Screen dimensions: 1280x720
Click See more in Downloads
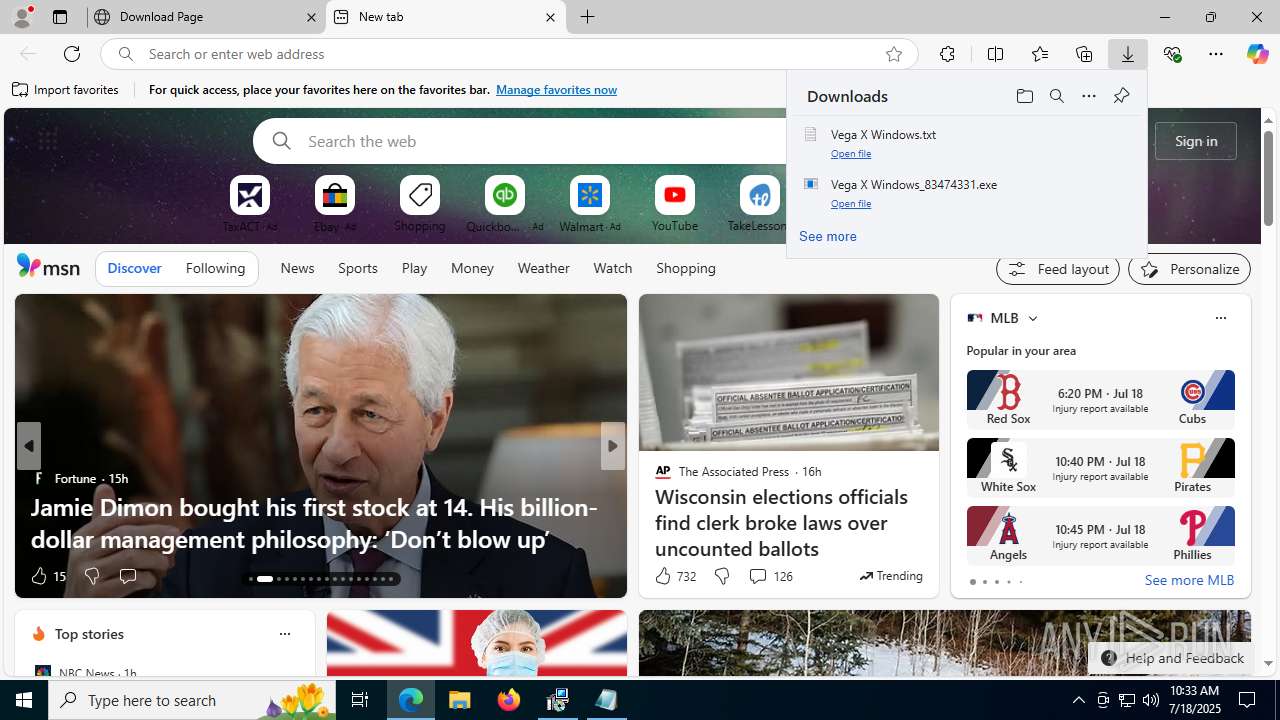(x=827, y=236)
